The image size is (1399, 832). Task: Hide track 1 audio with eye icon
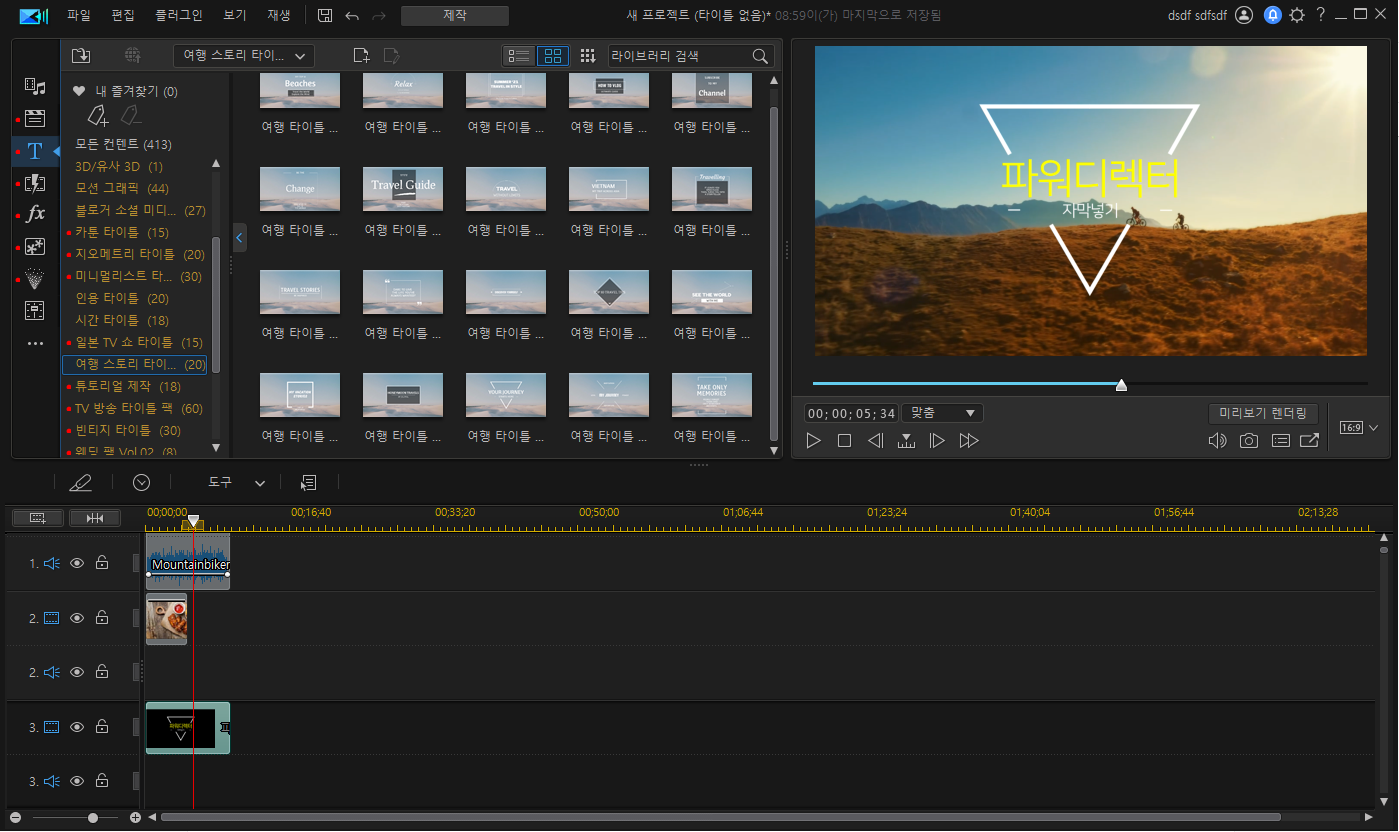77,563
